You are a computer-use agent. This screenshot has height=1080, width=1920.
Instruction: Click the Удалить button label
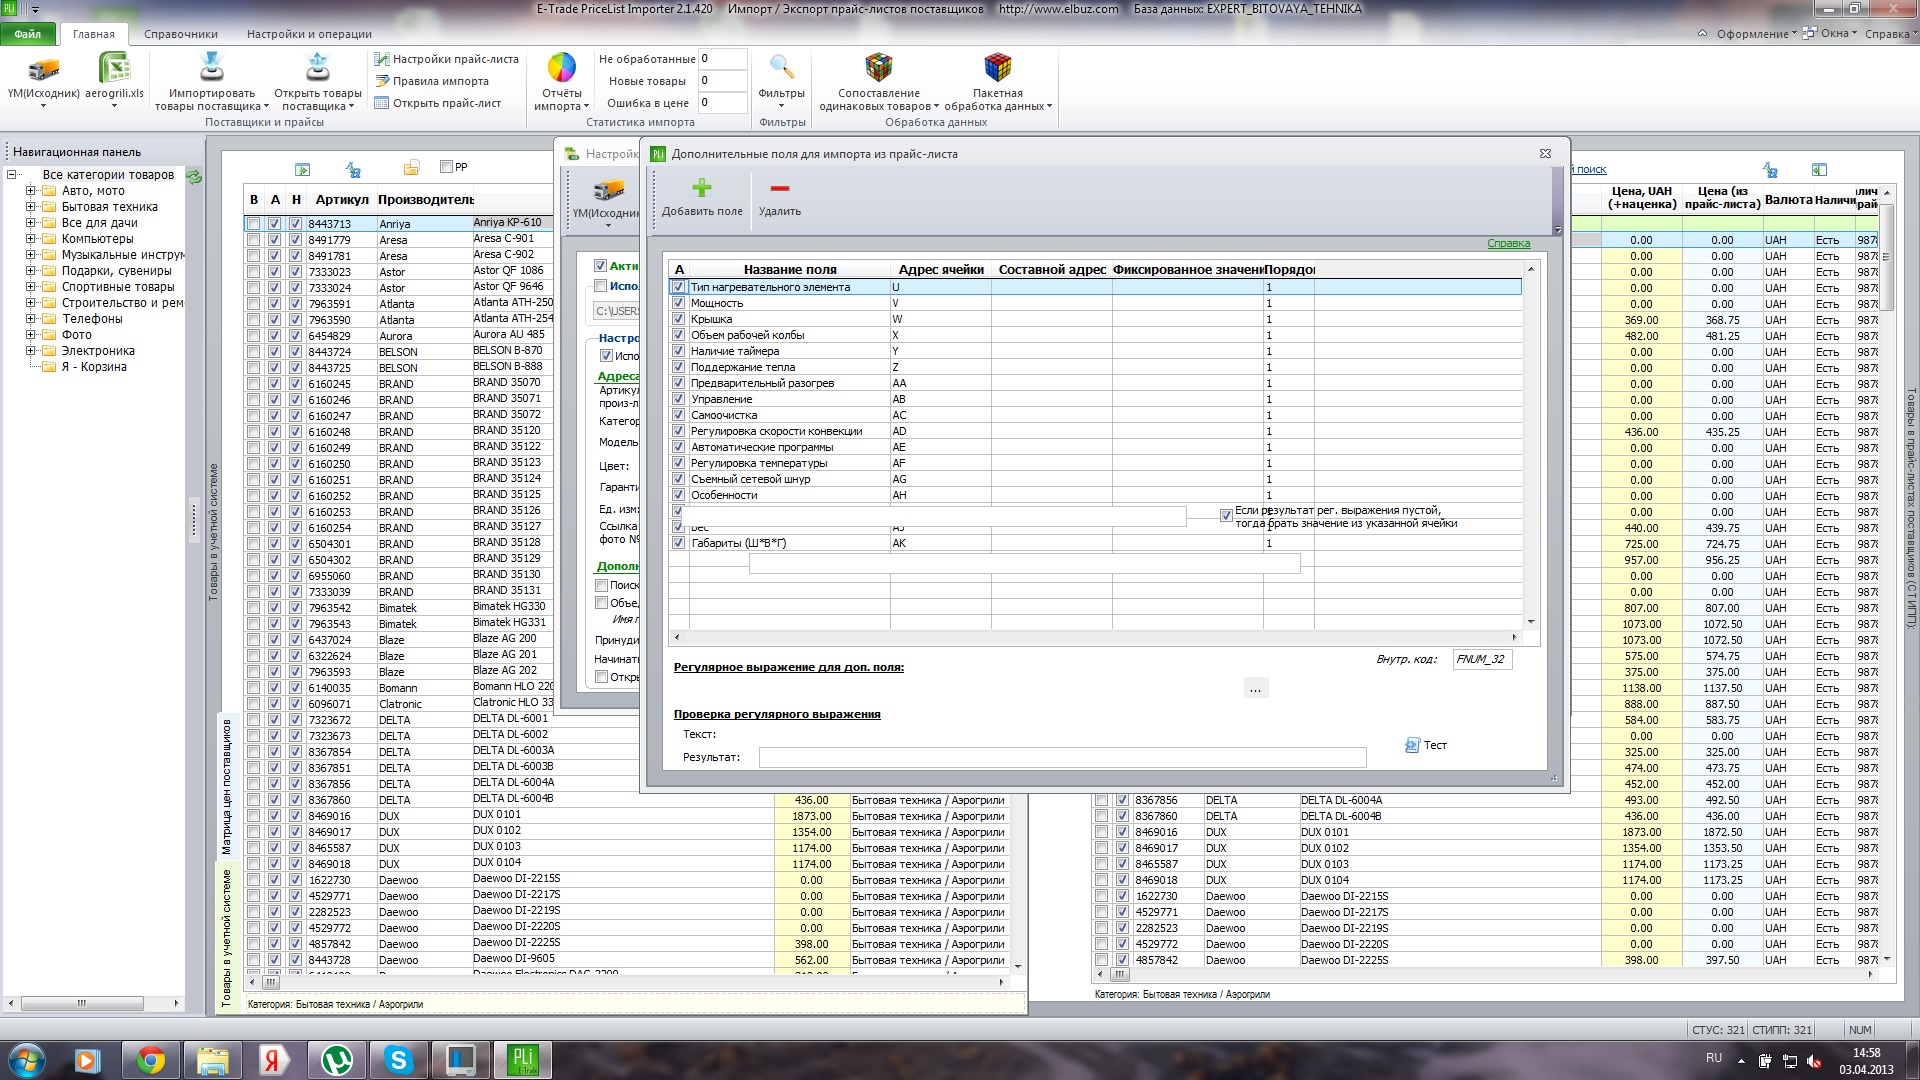[780, 212]
